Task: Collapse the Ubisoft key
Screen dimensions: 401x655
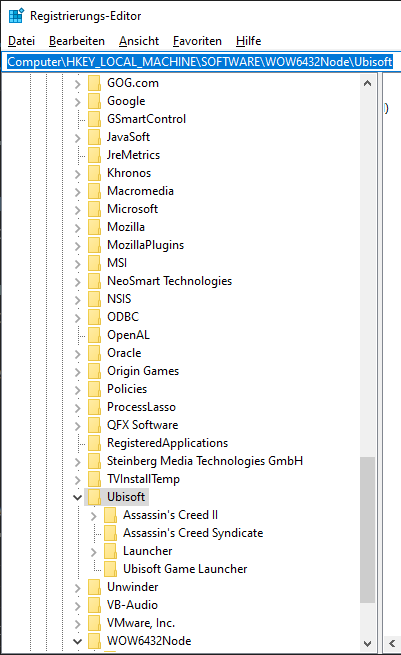Action: click(77, 497)
